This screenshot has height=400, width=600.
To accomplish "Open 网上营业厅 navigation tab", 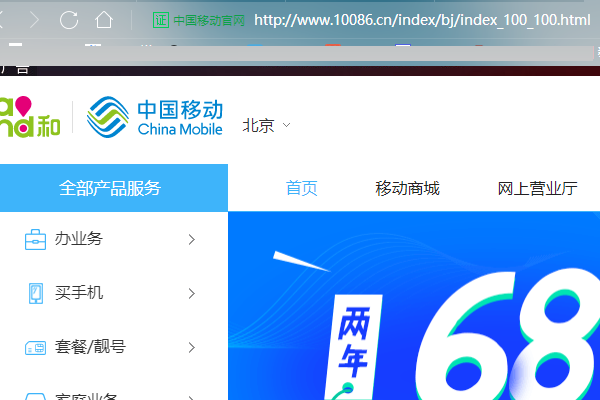I will pyautogui.click(x=537, y=188).
